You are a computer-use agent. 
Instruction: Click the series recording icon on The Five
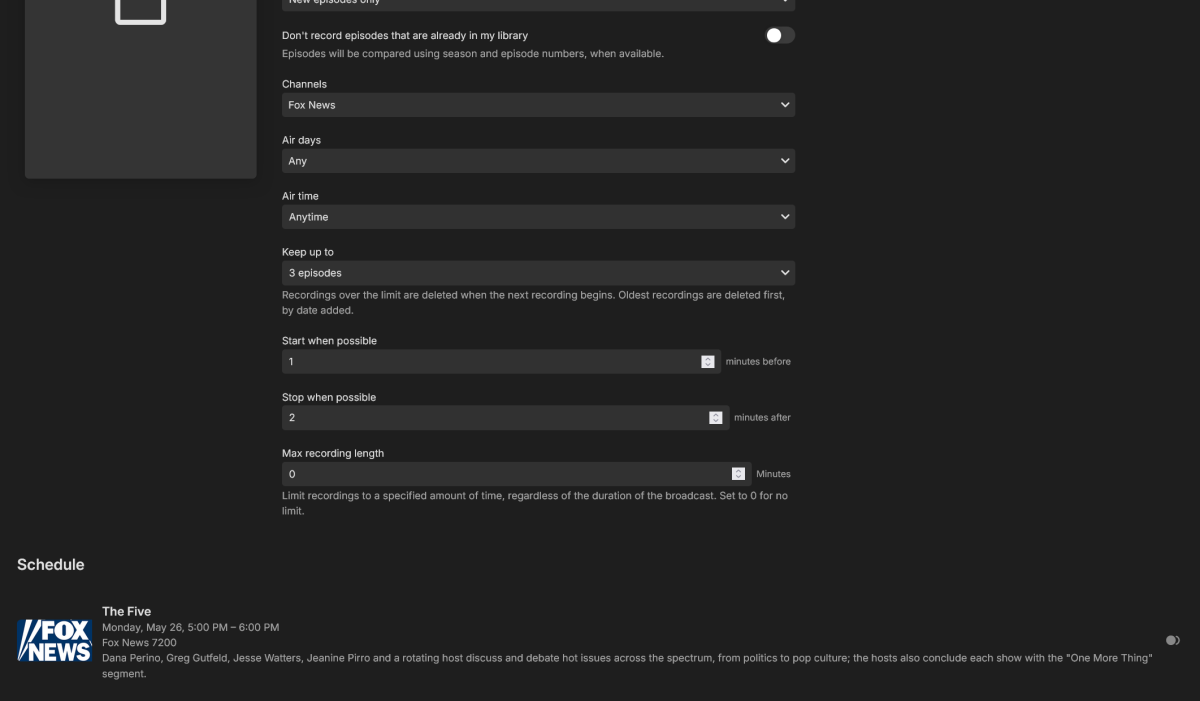[x=1172, y=640]
